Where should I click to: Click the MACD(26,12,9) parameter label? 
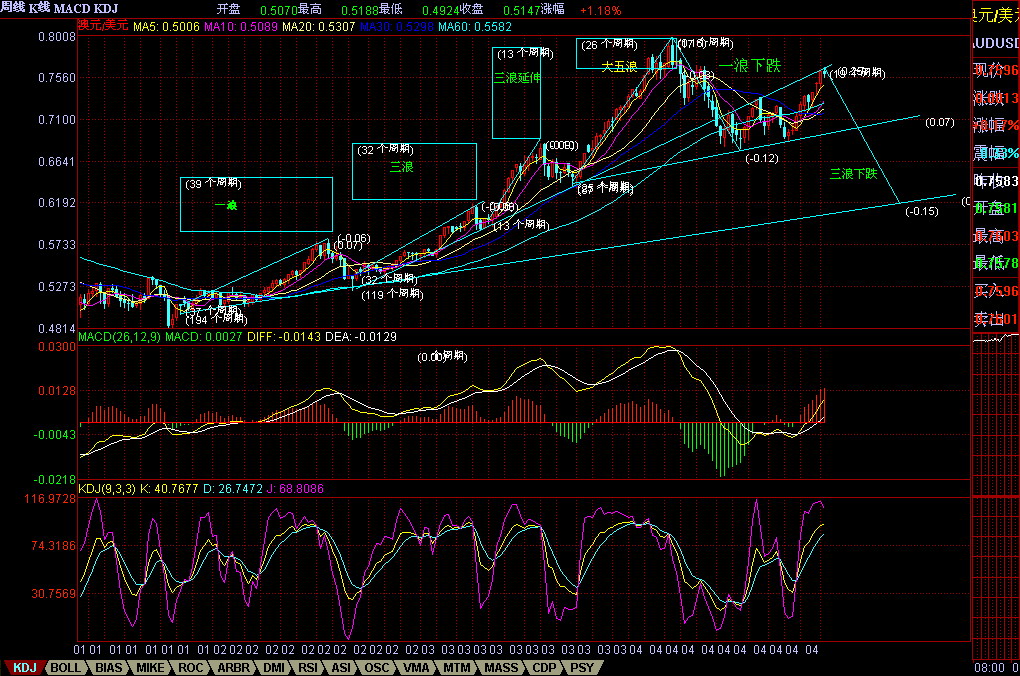[120, 336]
